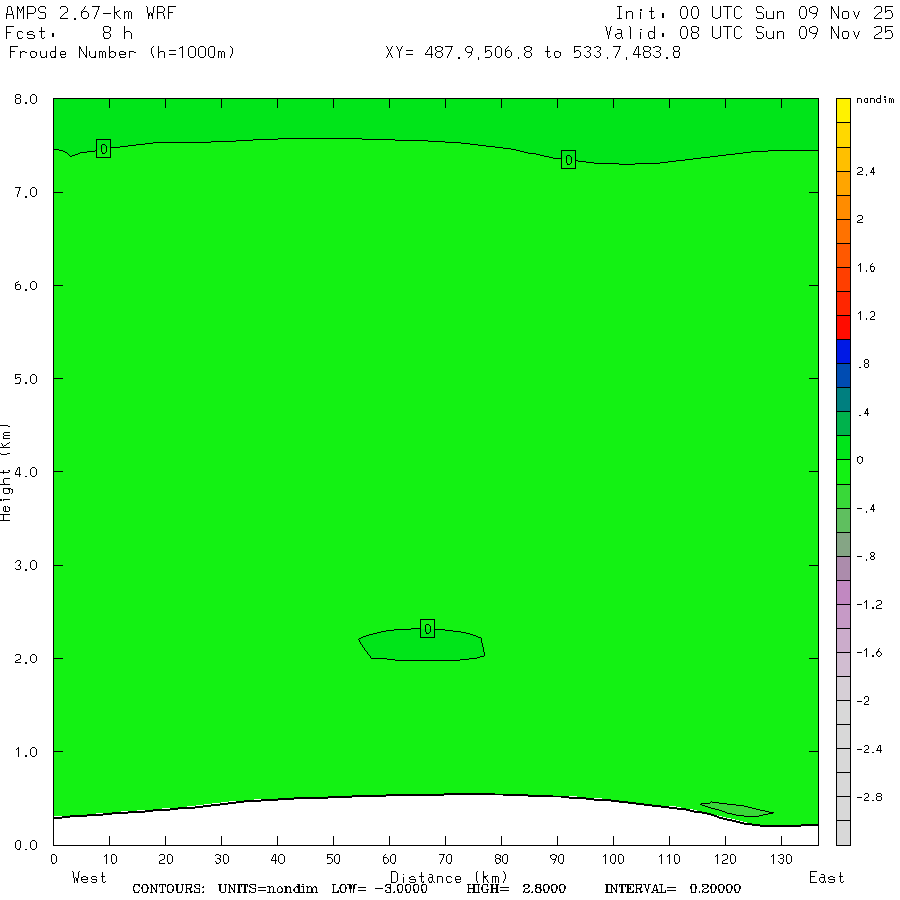Select the "INTERVAL= 0.20000" text at bottom
Screen dimensions: 900x900
click(672, 889)
